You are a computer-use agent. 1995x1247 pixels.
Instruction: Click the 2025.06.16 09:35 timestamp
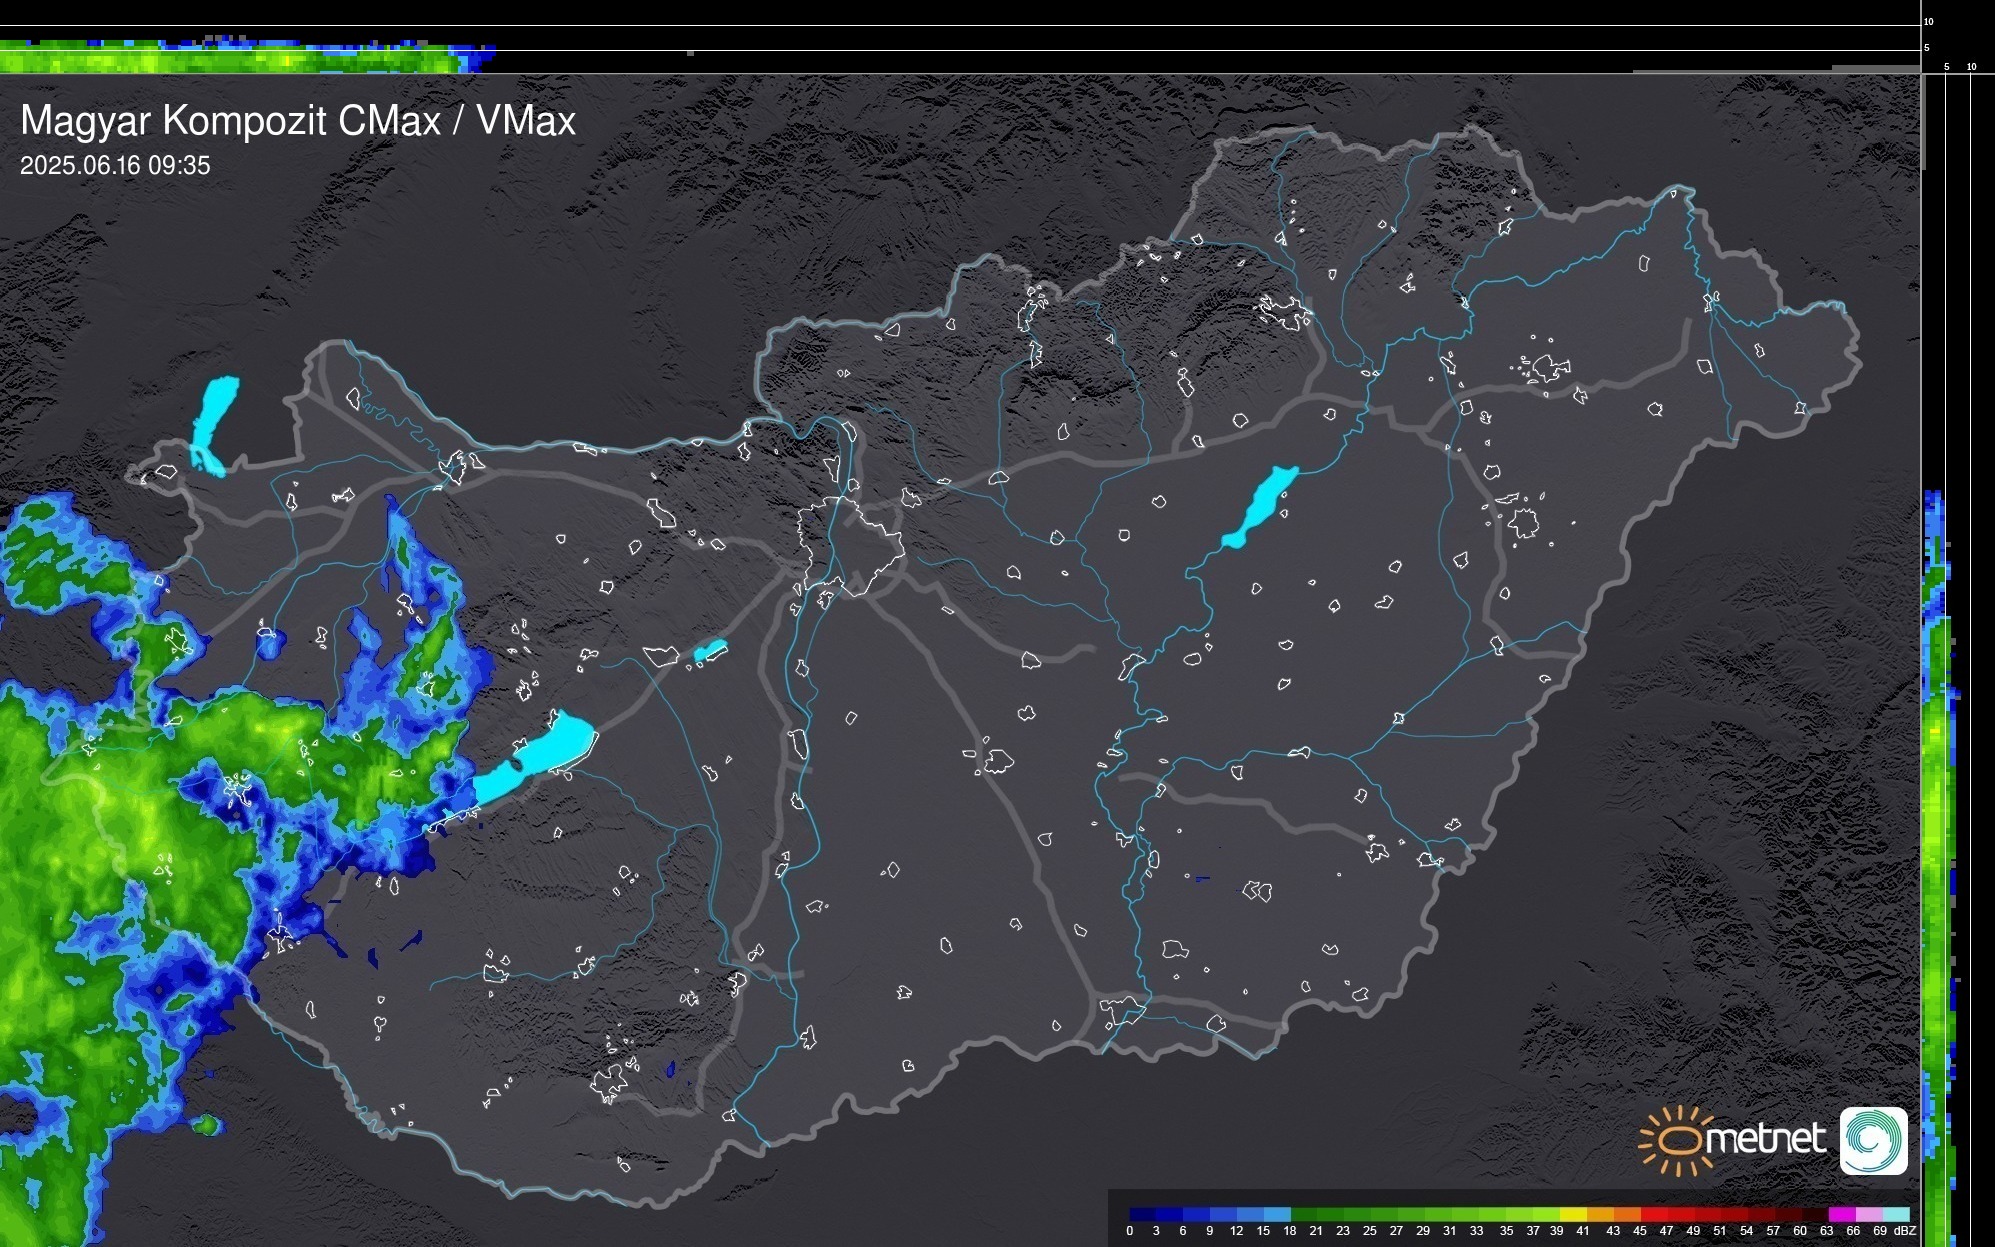[115, 166]
